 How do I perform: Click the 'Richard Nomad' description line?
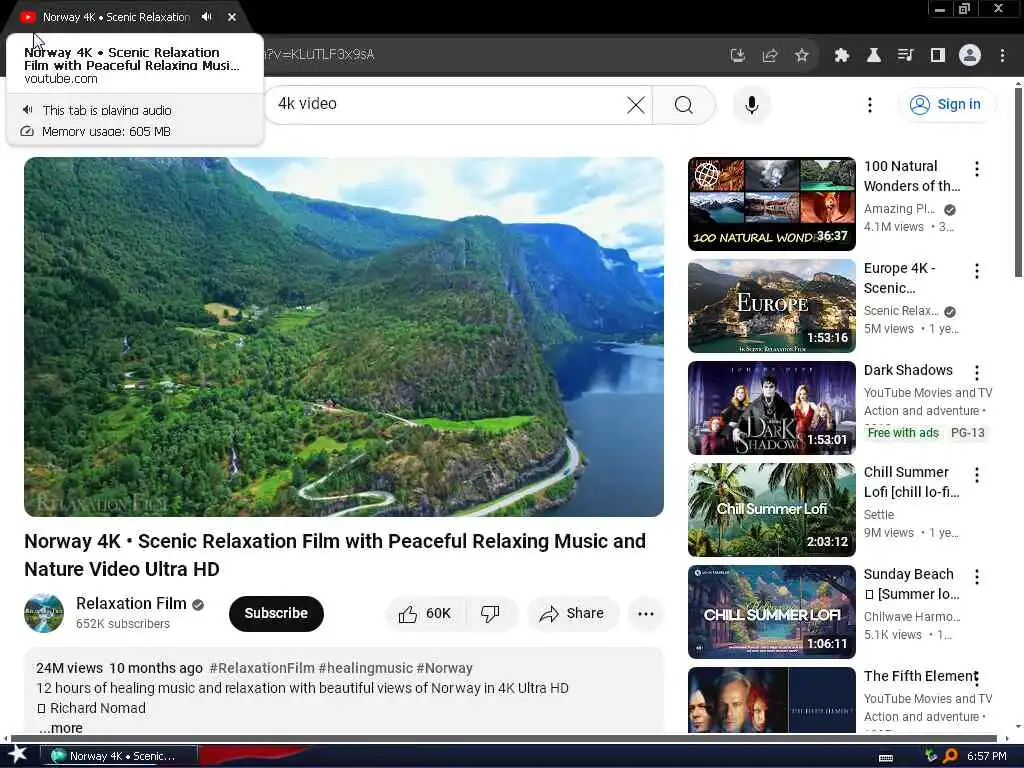click(x=91, y=708)
